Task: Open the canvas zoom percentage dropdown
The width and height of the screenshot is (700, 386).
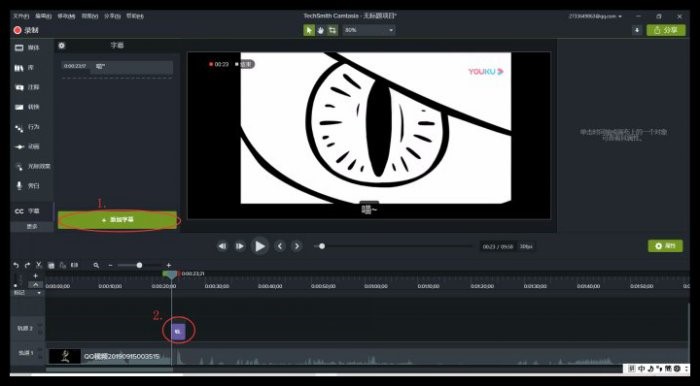Action: (x=369, y=30)
